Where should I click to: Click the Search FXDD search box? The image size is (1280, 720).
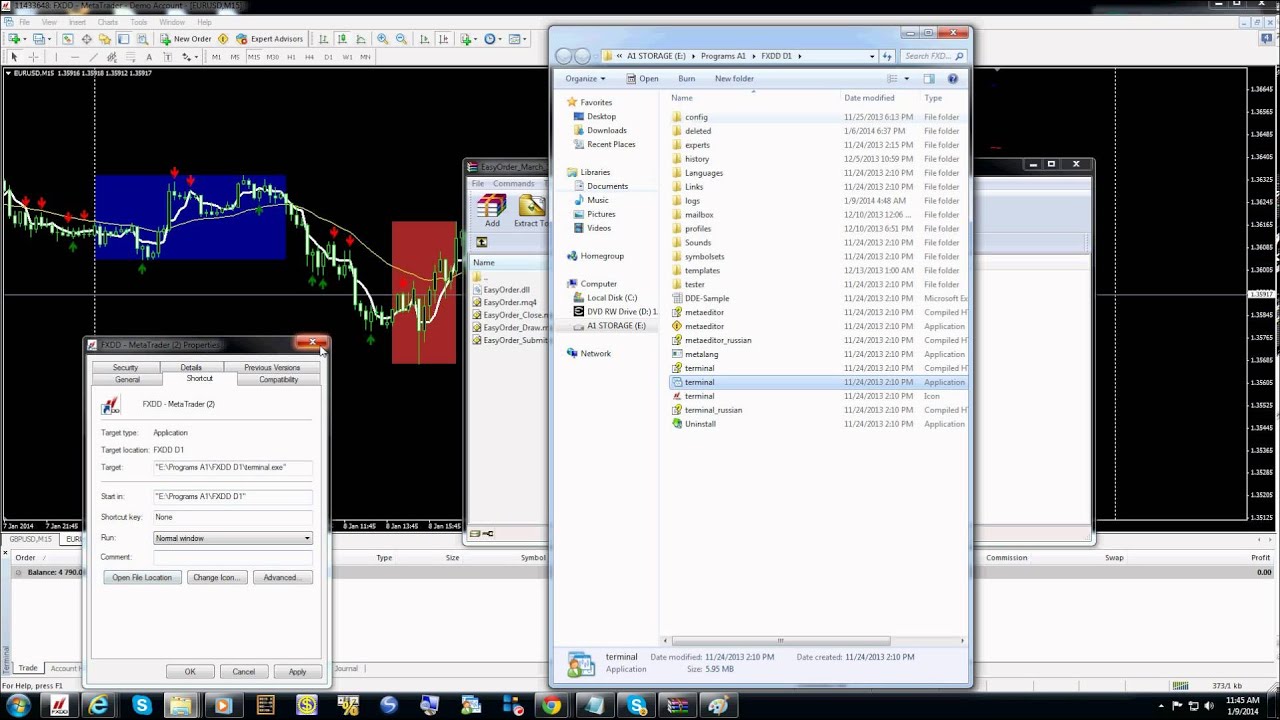click(932, 56)
